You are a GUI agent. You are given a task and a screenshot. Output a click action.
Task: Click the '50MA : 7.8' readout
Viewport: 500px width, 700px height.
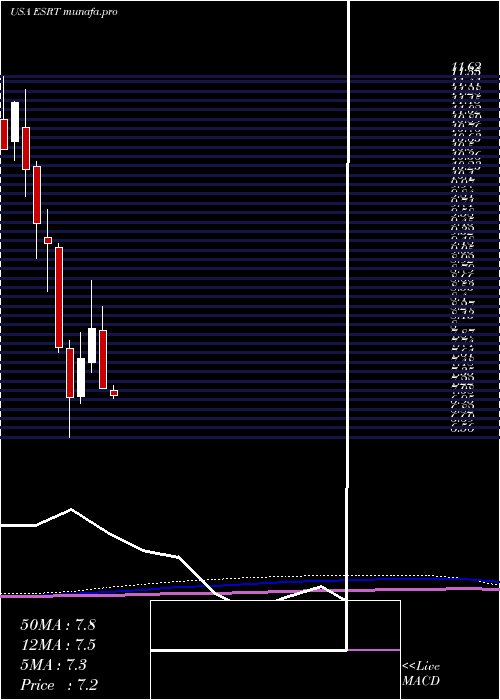coord(58,625)
